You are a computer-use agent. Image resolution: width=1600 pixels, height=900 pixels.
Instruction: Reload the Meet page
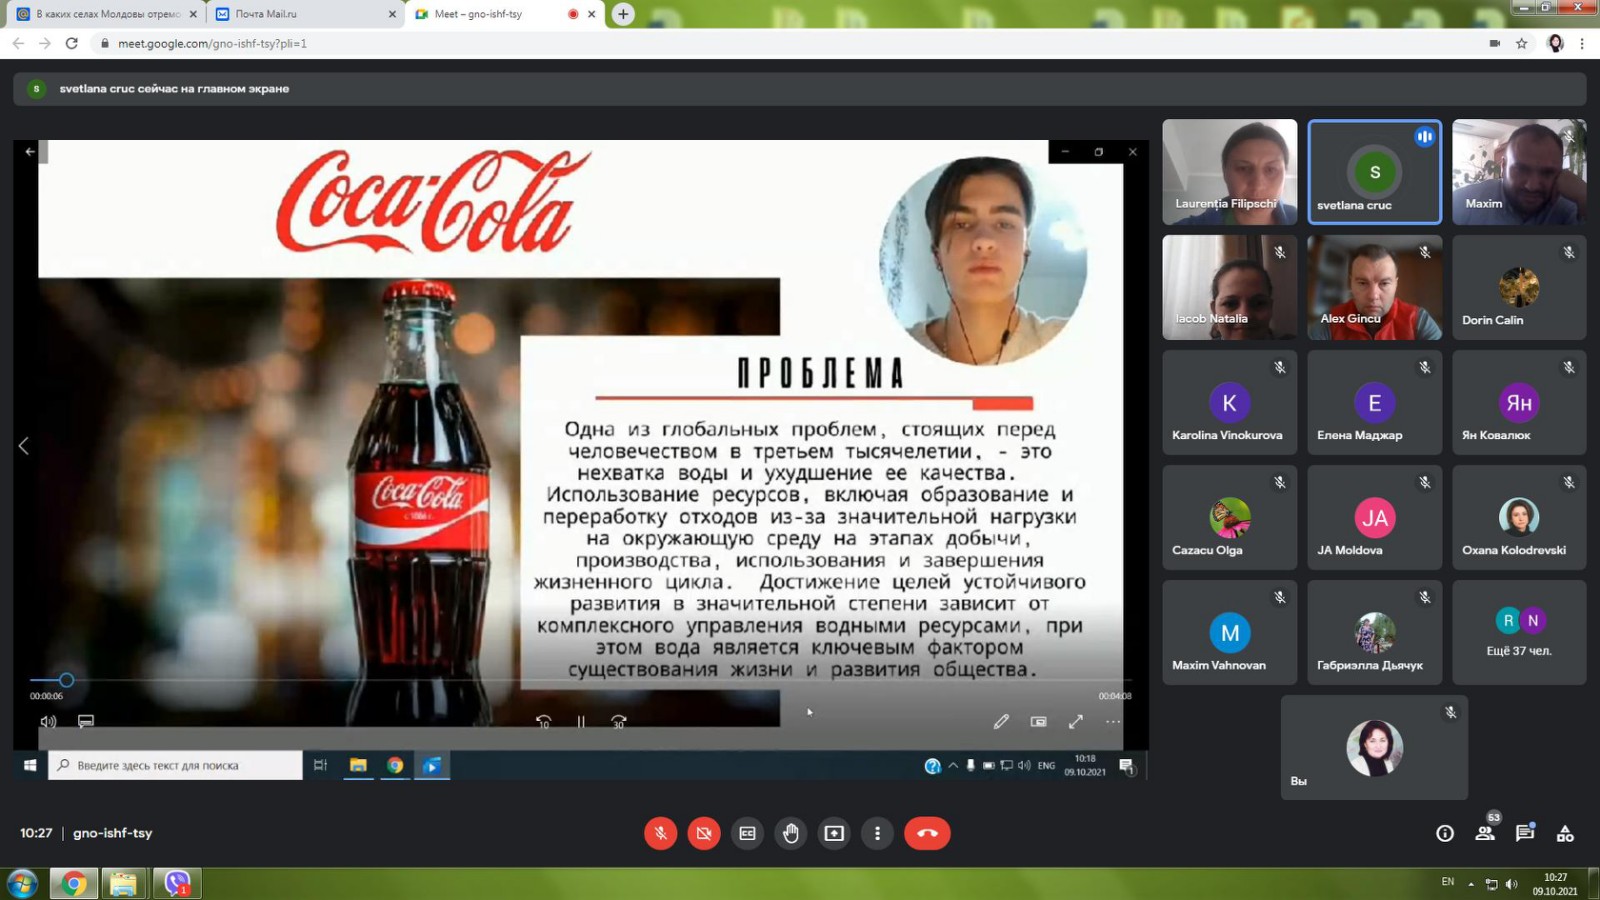tap(72, 43)
